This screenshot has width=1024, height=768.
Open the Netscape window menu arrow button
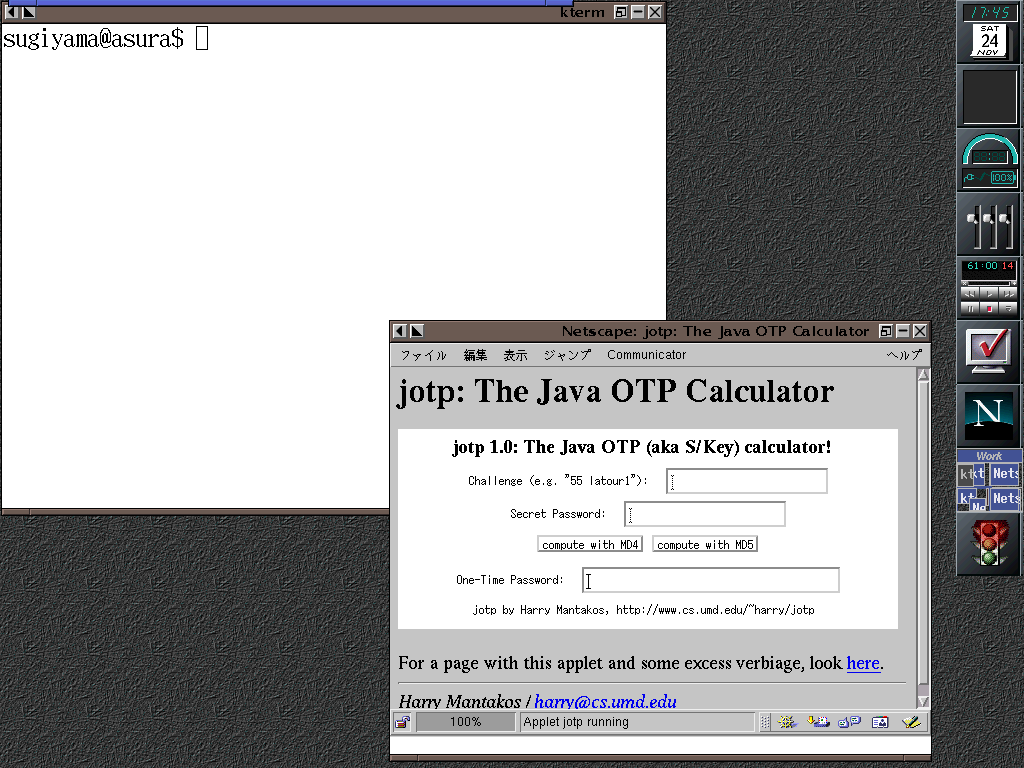[x=400, y=331]
